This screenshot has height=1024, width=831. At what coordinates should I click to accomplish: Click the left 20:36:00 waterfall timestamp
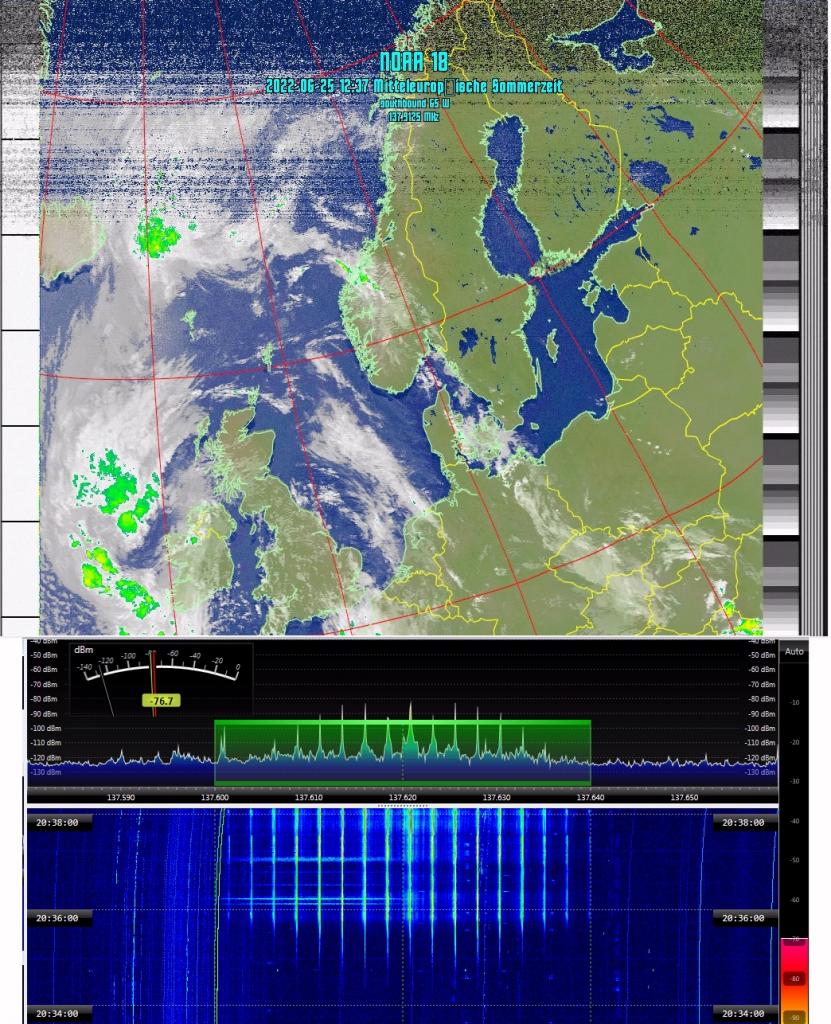coord(57,918)
